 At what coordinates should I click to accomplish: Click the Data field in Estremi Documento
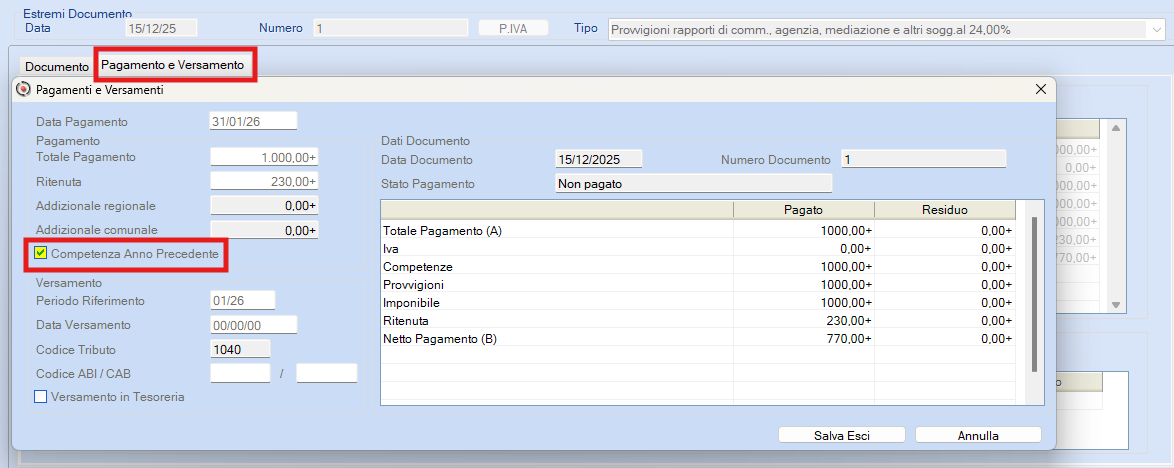161,28
